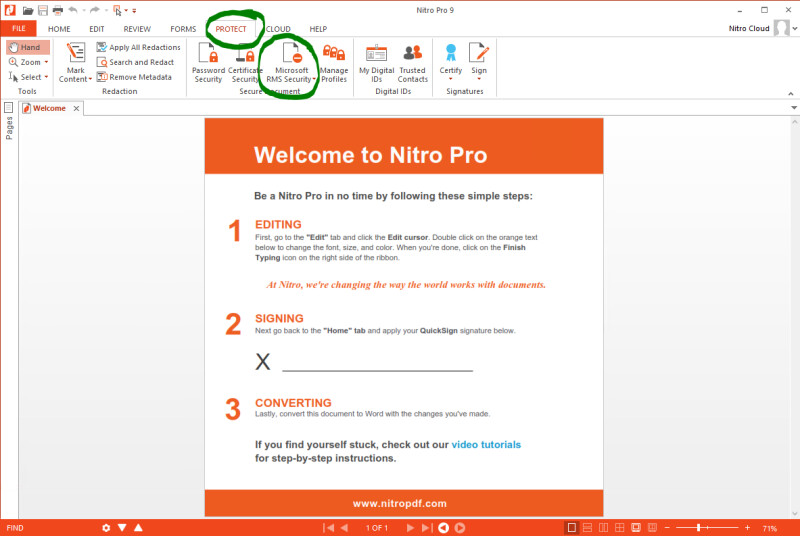Click the cursor tool icon in quick access toolbar

117,10
